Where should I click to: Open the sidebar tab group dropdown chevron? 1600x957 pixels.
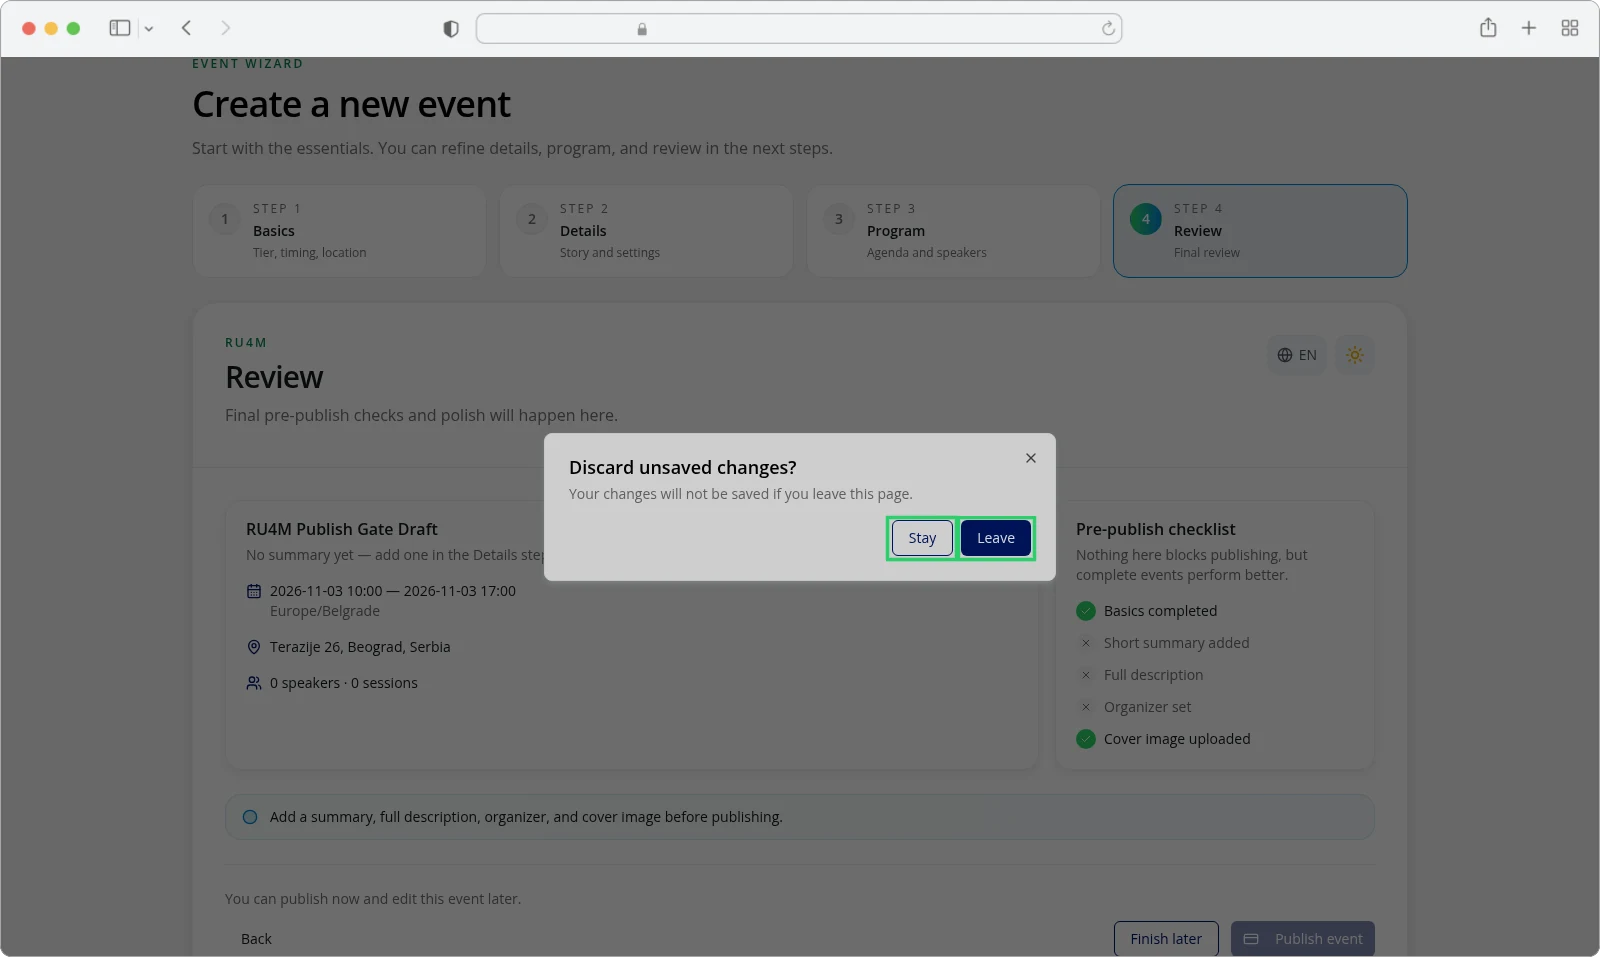[149, 29]
